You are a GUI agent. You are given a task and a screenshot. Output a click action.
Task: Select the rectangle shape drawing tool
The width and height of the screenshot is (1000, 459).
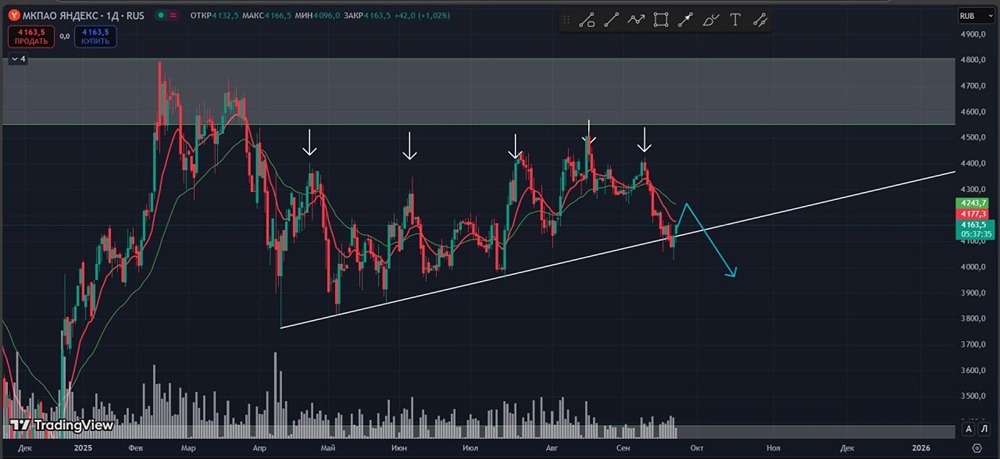(661, 20)
